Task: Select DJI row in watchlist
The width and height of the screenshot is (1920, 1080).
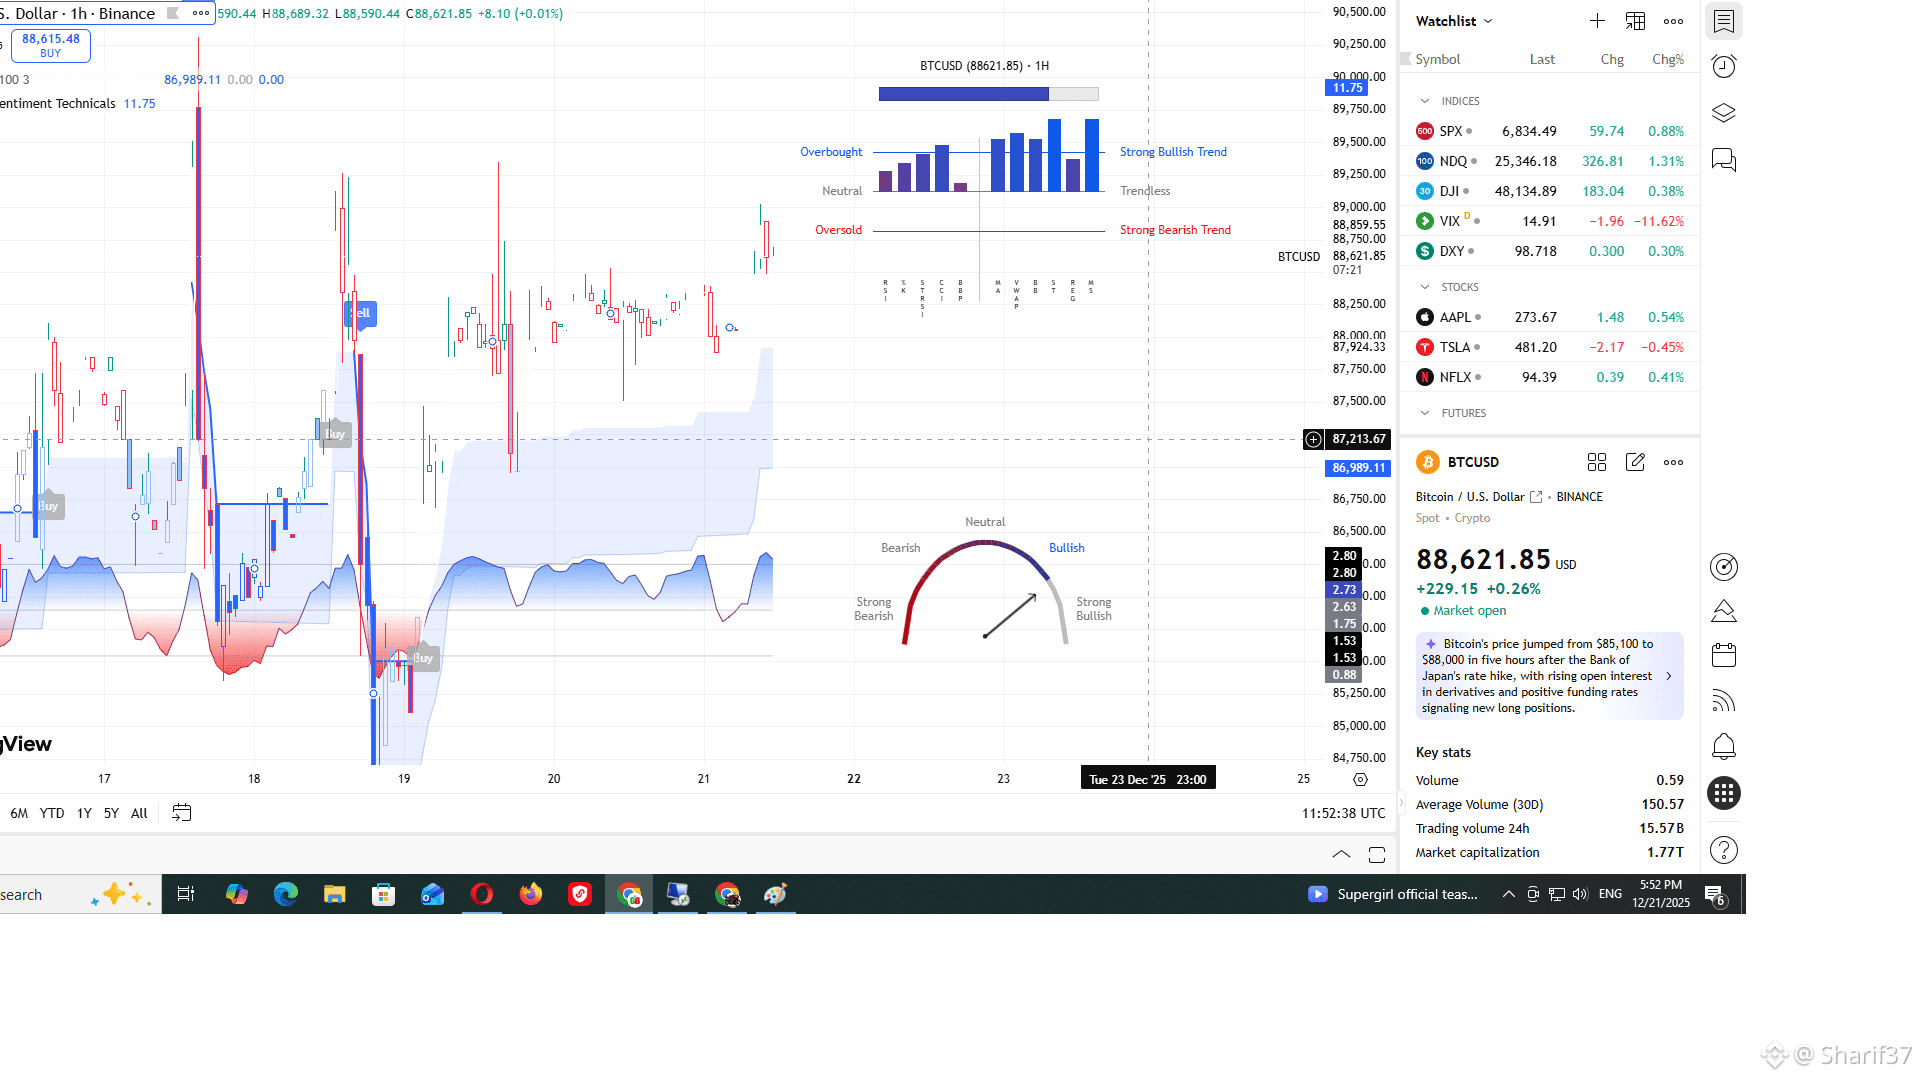Action: (x=1549, y=191)
